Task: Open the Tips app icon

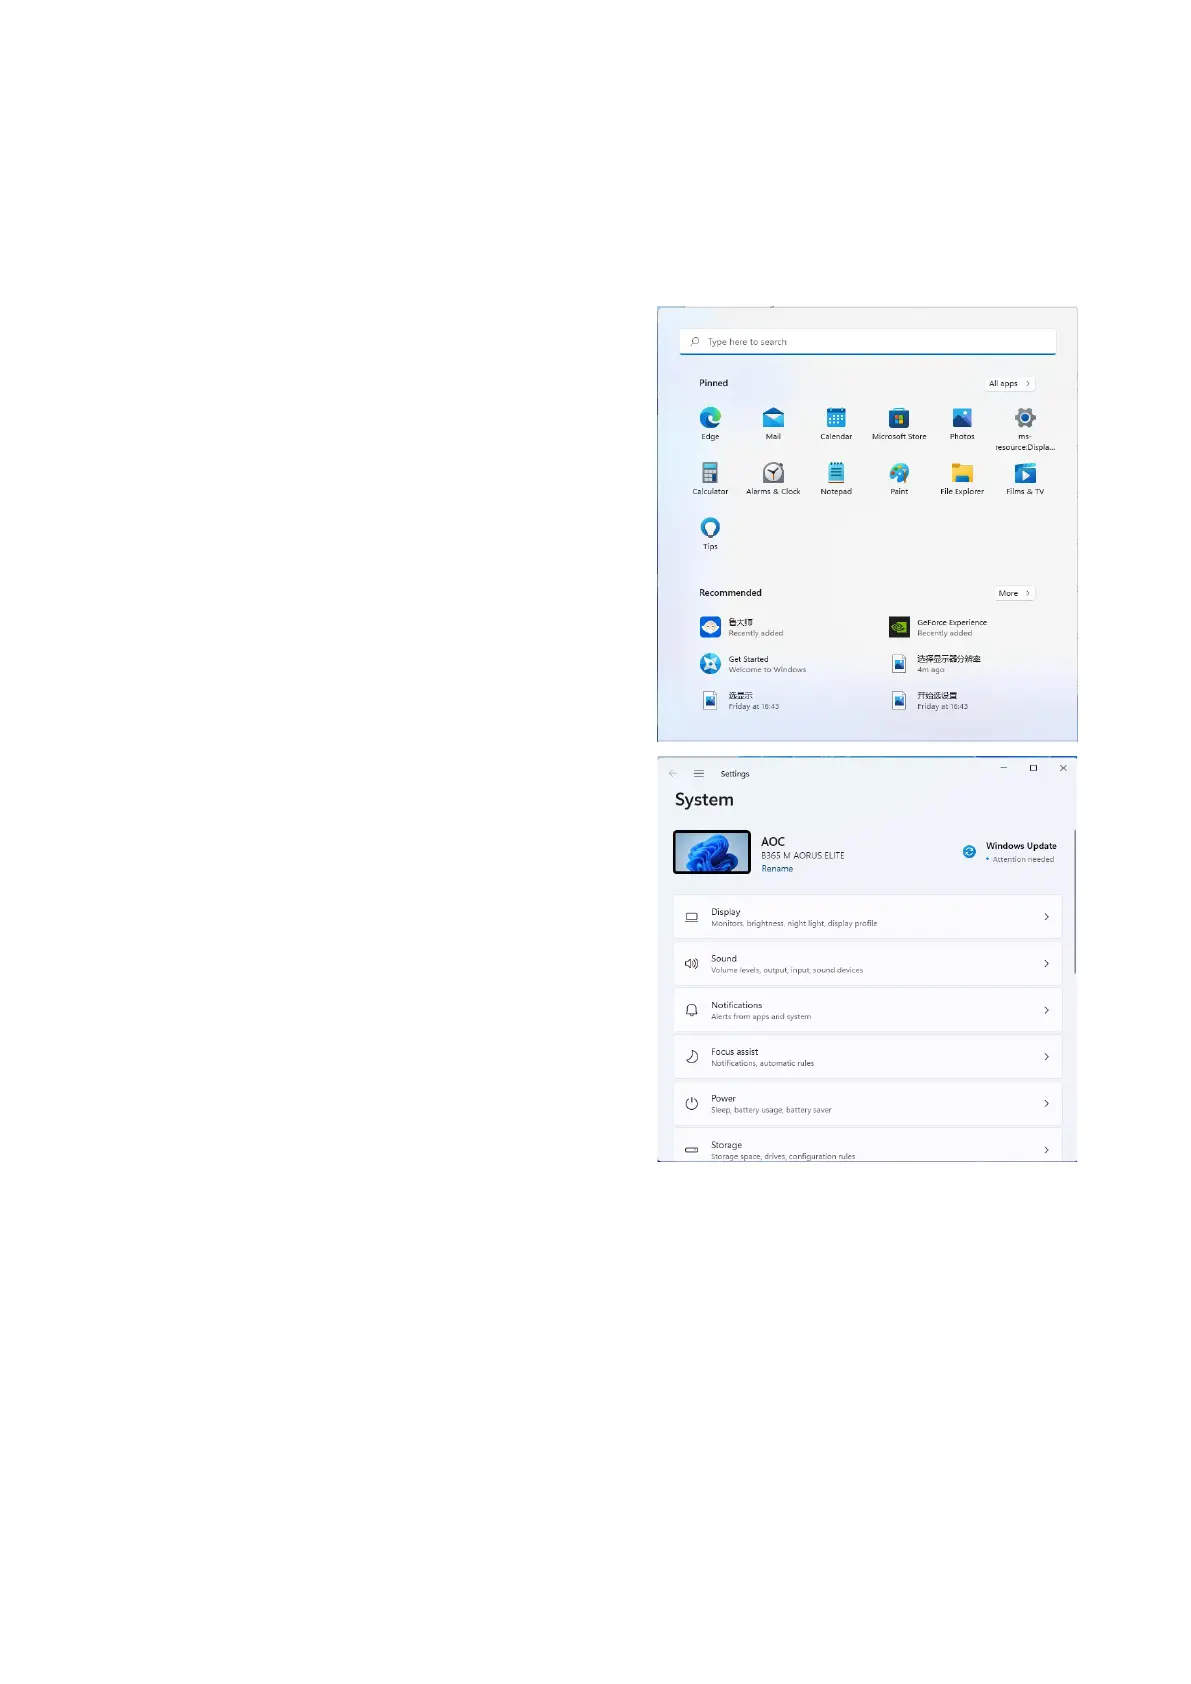Action: click(710, 529)
